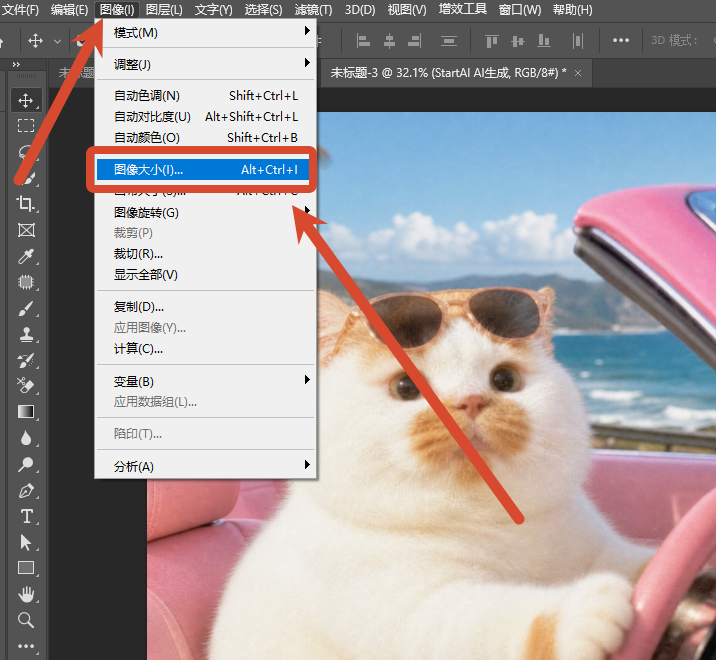The image size is (716, 660).
Task: Select the Spot Healing Brush tool
Action: 26,282
